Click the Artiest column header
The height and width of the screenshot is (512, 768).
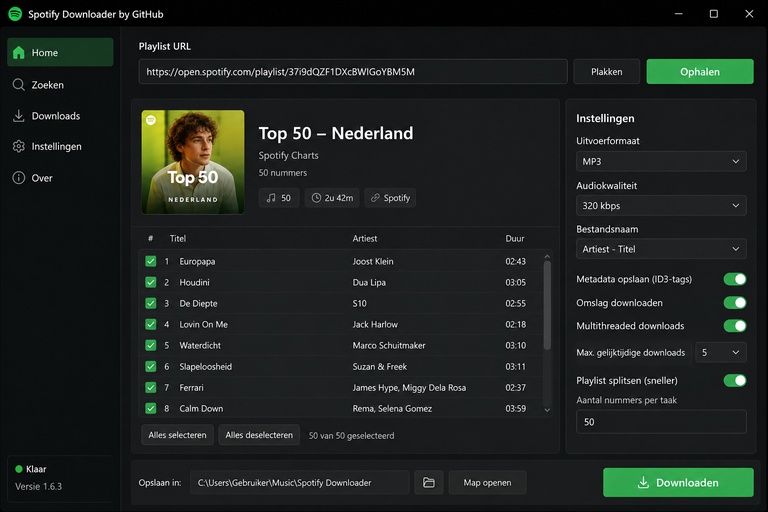click(x=365, y=239)
